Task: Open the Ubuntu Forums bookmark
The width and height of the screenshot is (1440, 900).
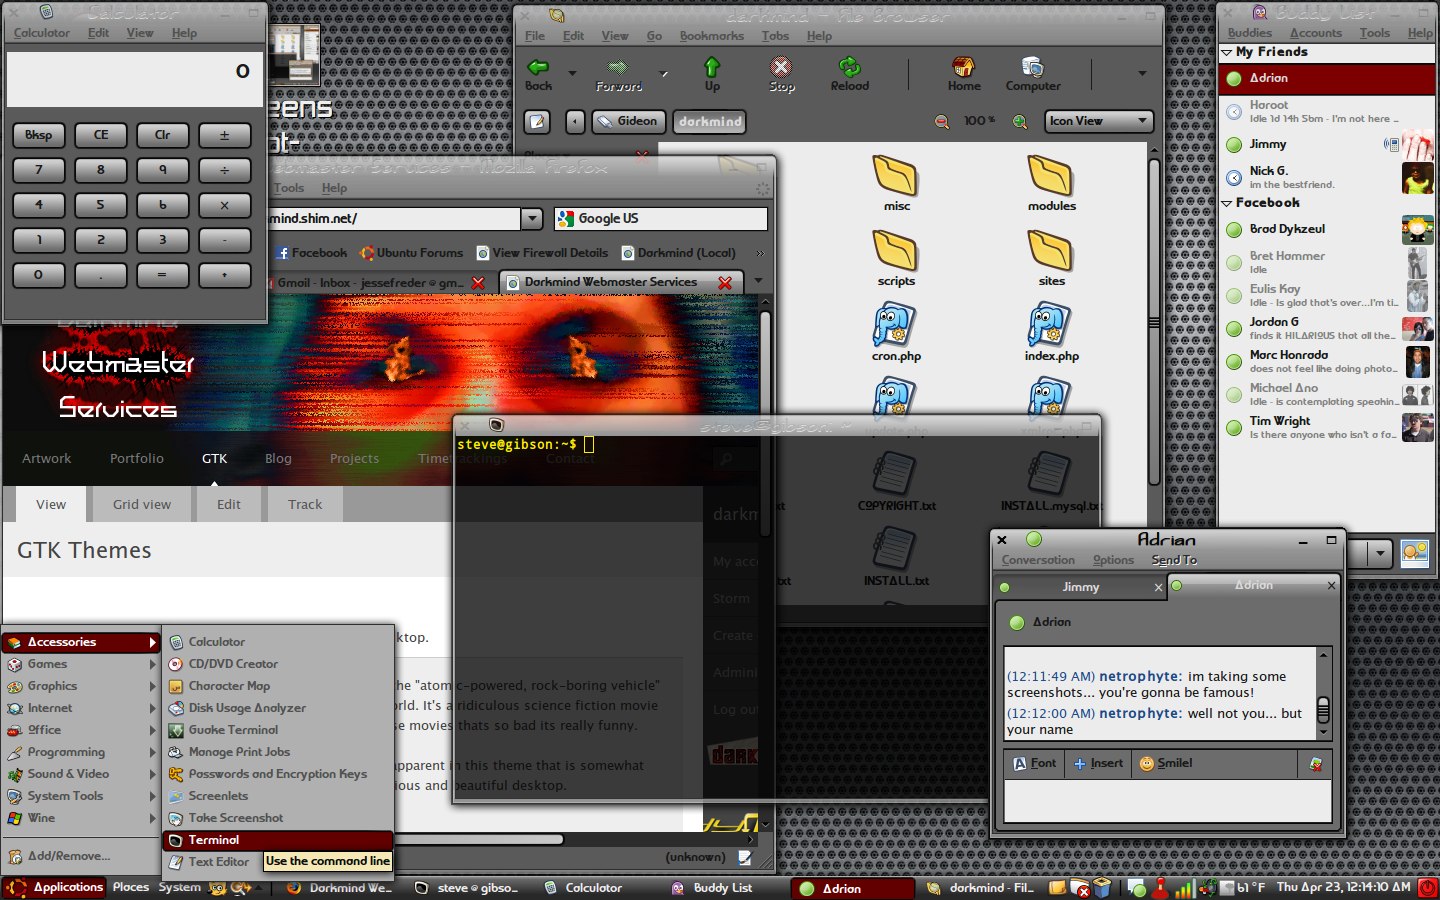Action: pos(411,253)
